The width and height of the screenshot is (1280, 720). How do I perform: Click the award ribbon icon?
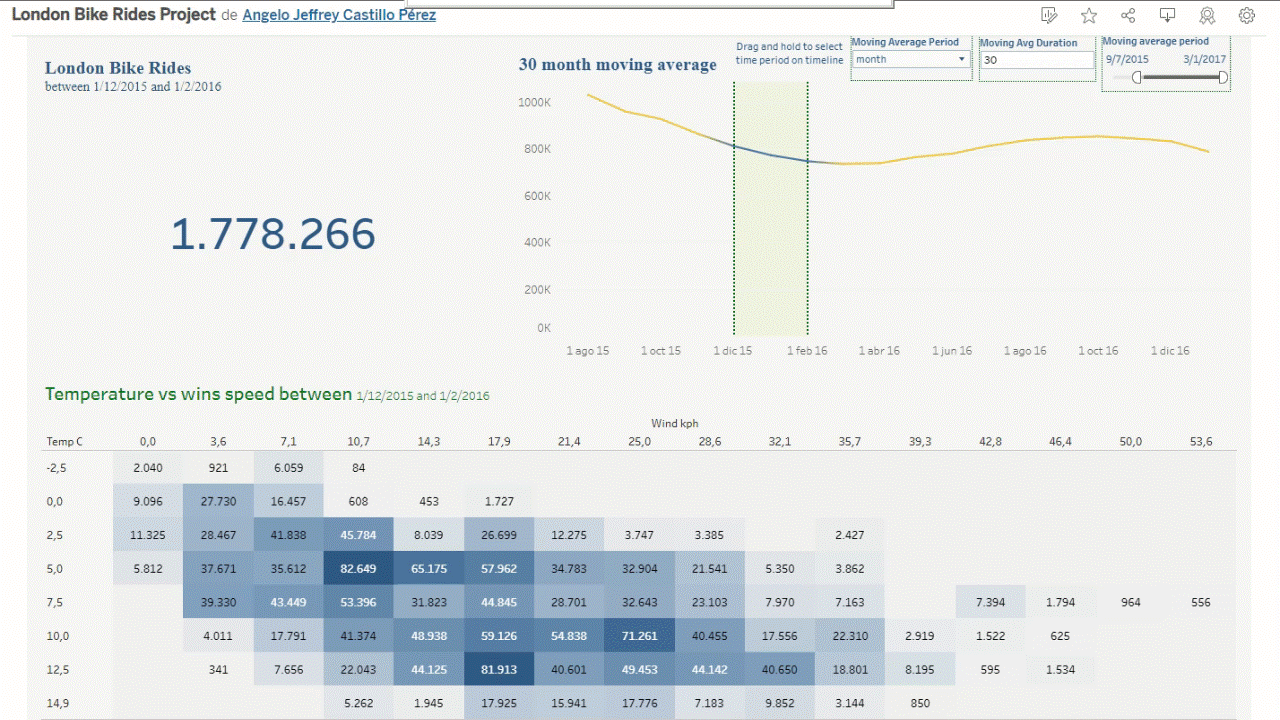pyautogui.click(x=1207, y=15)
